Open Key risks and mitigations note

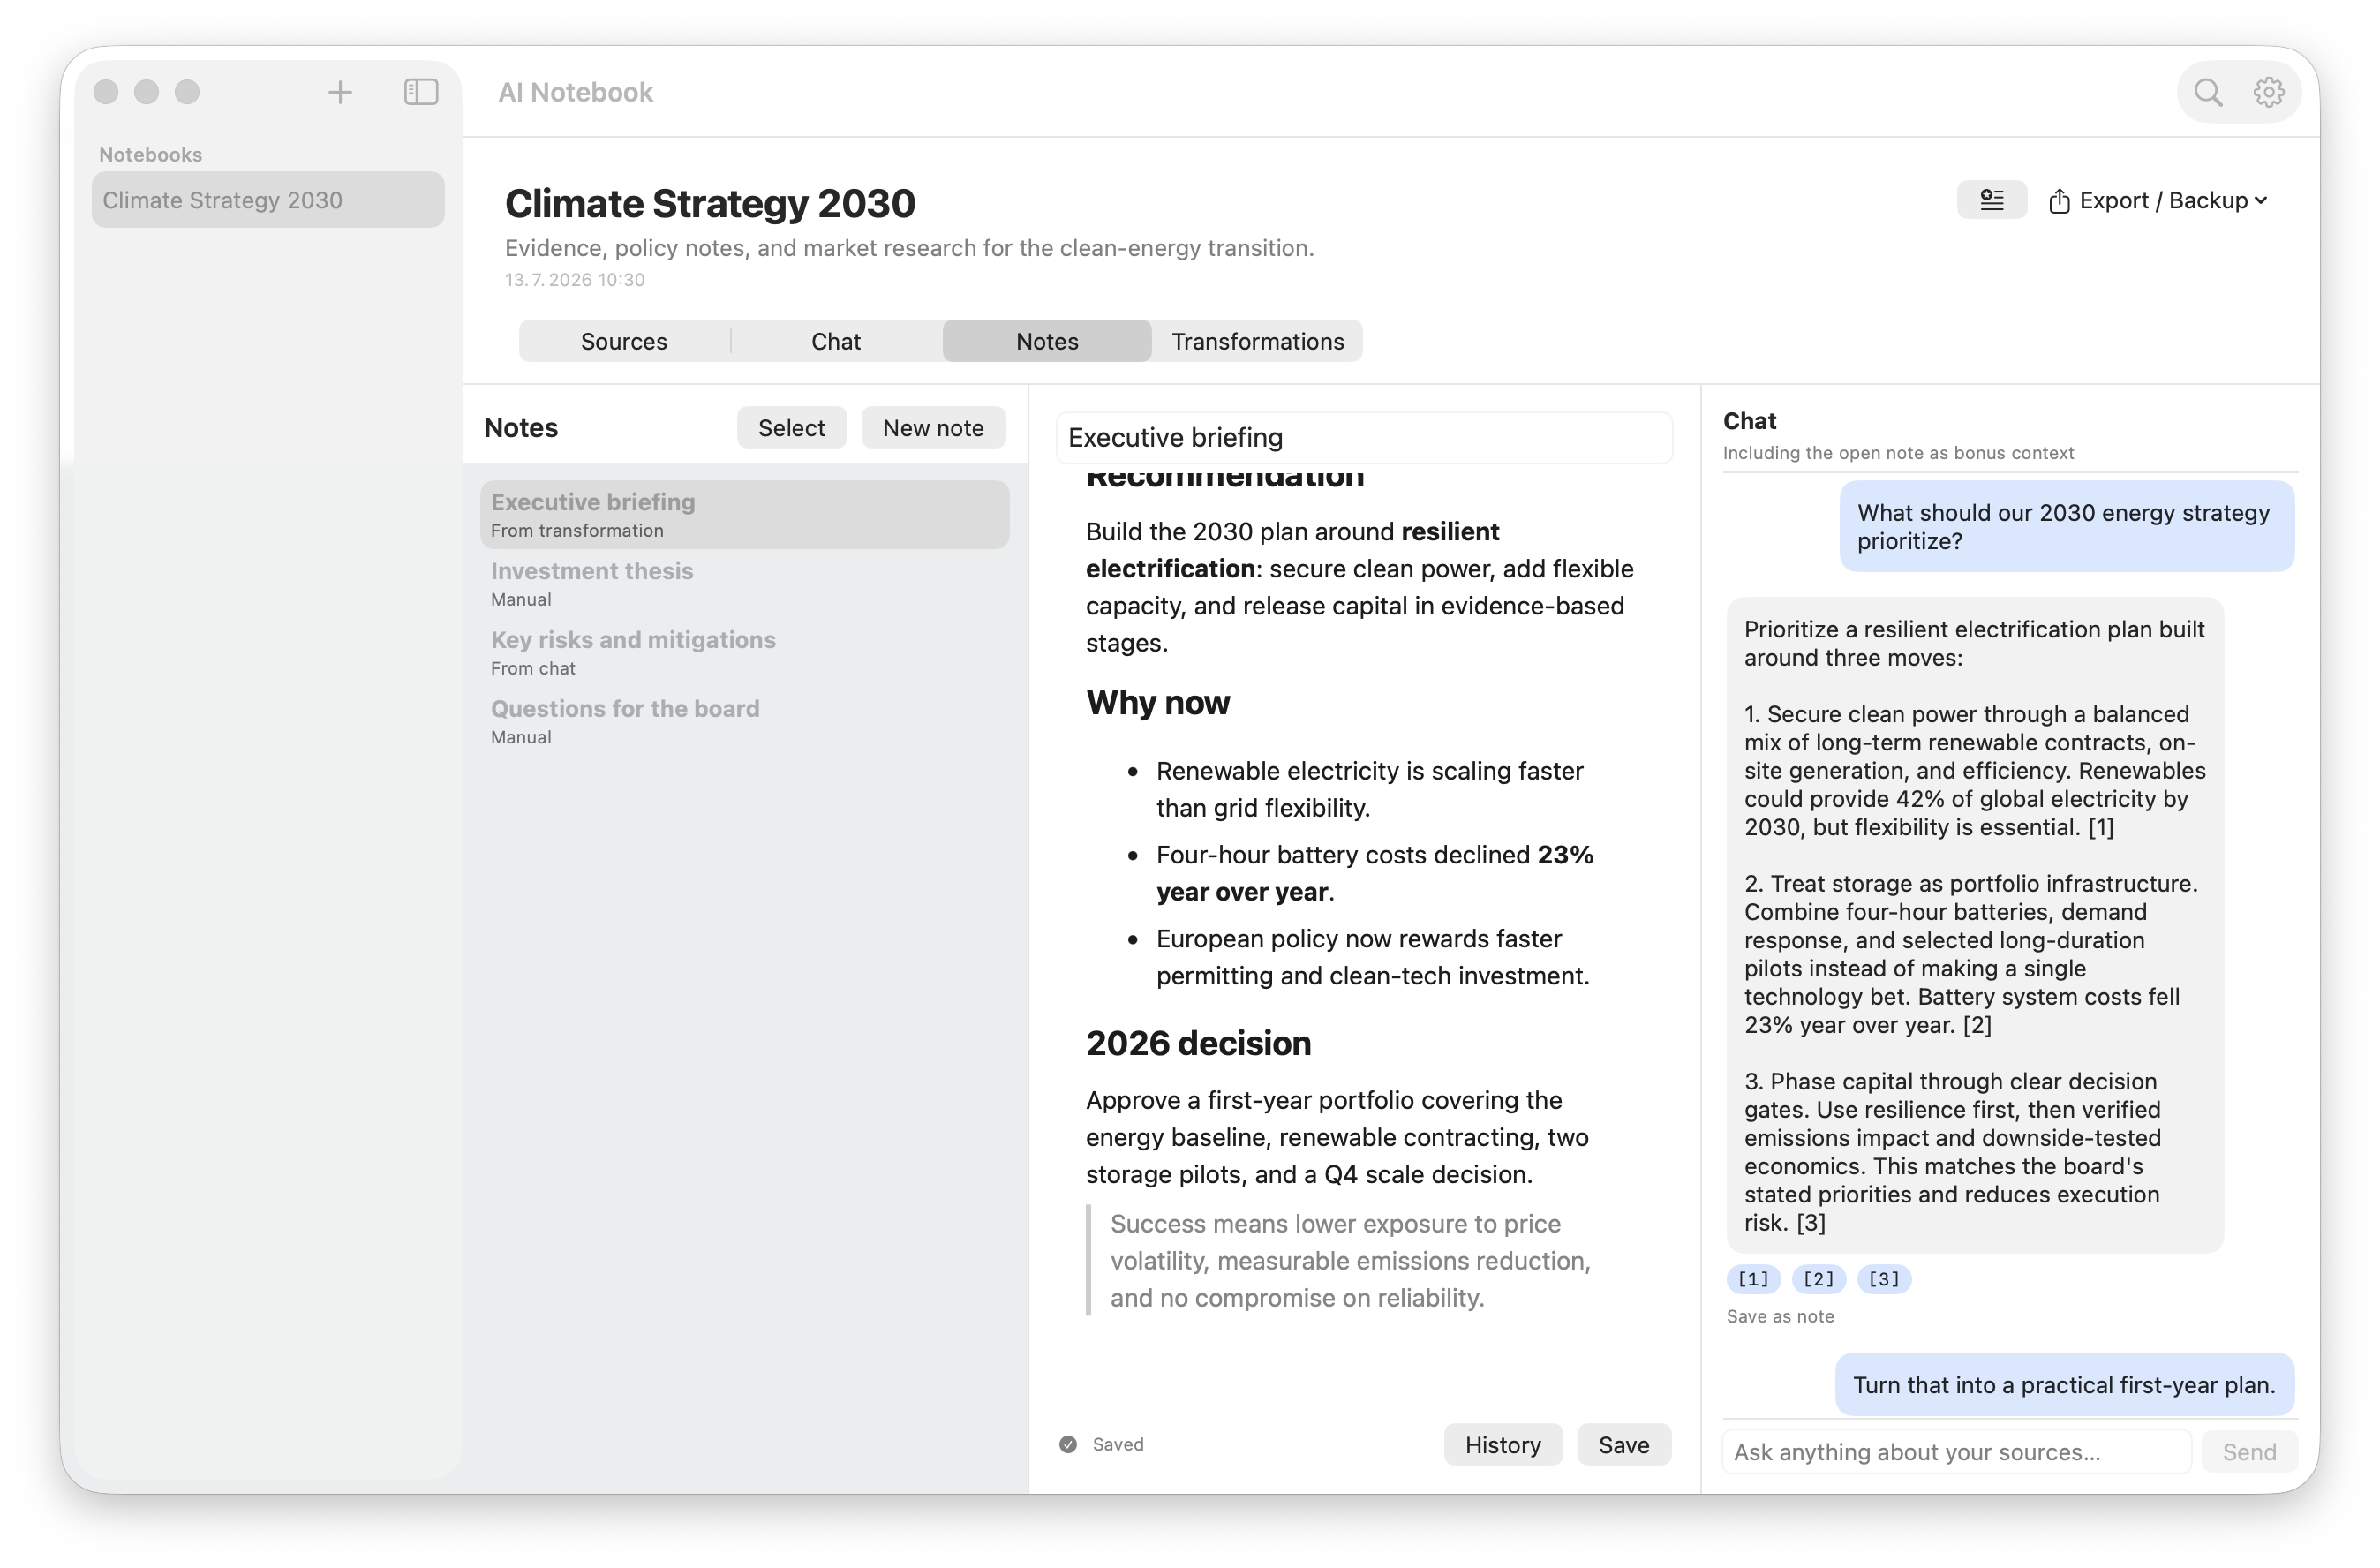[x=744, y=653]
